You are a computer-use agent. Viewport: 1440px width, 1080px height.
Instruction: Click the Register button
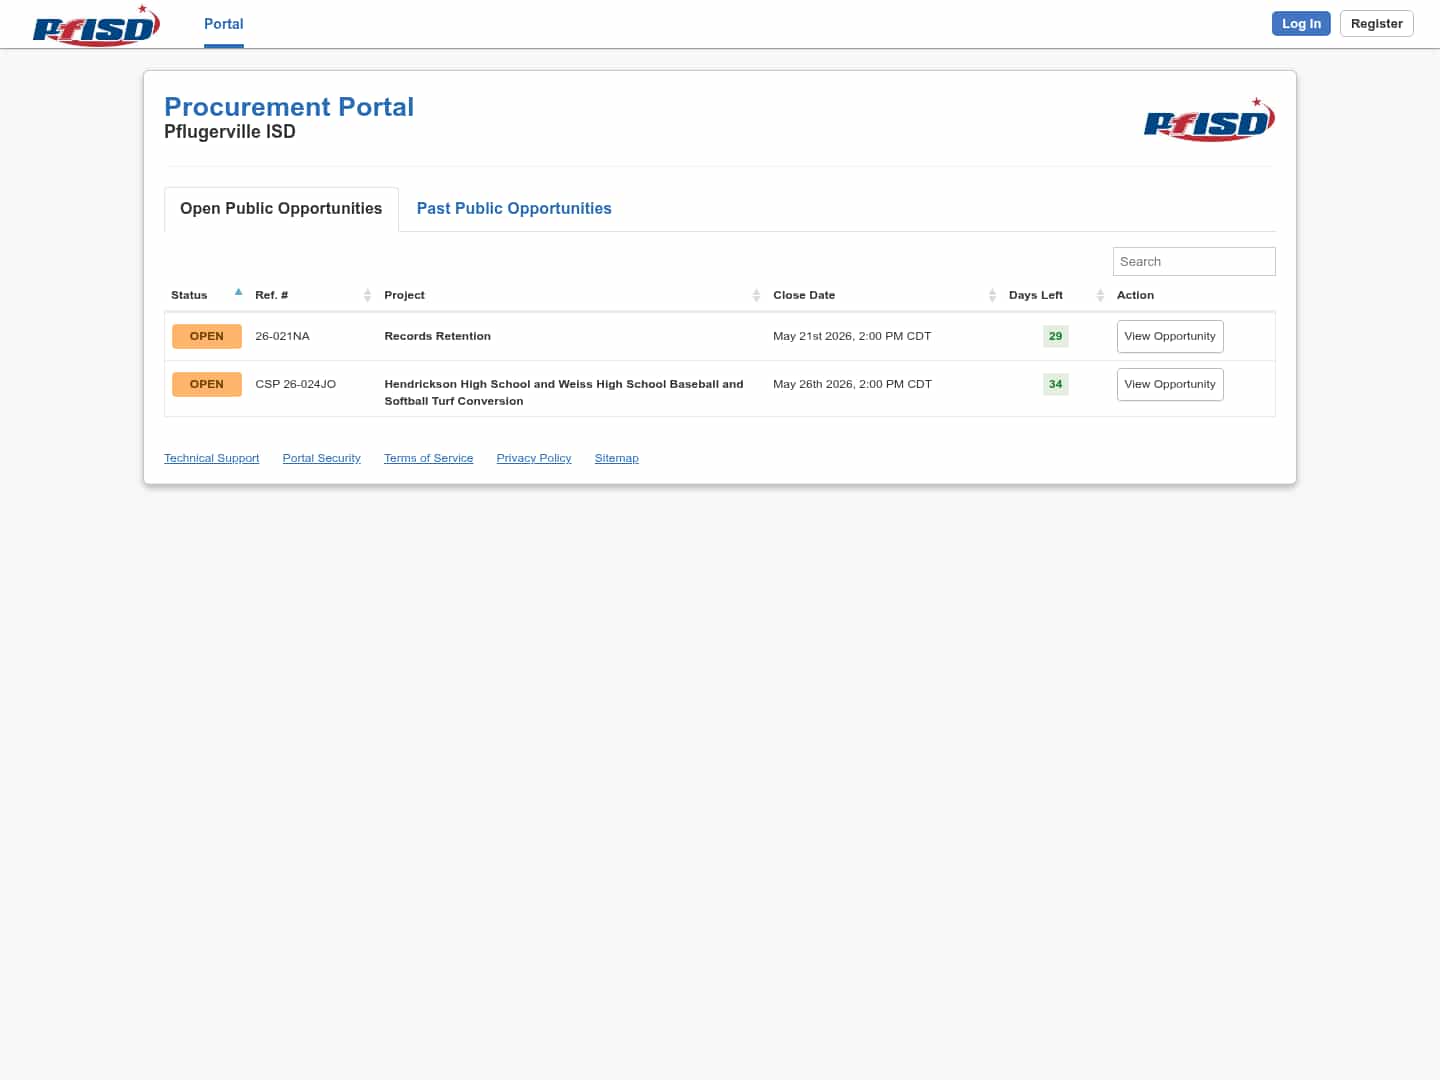click(1376, 24)
